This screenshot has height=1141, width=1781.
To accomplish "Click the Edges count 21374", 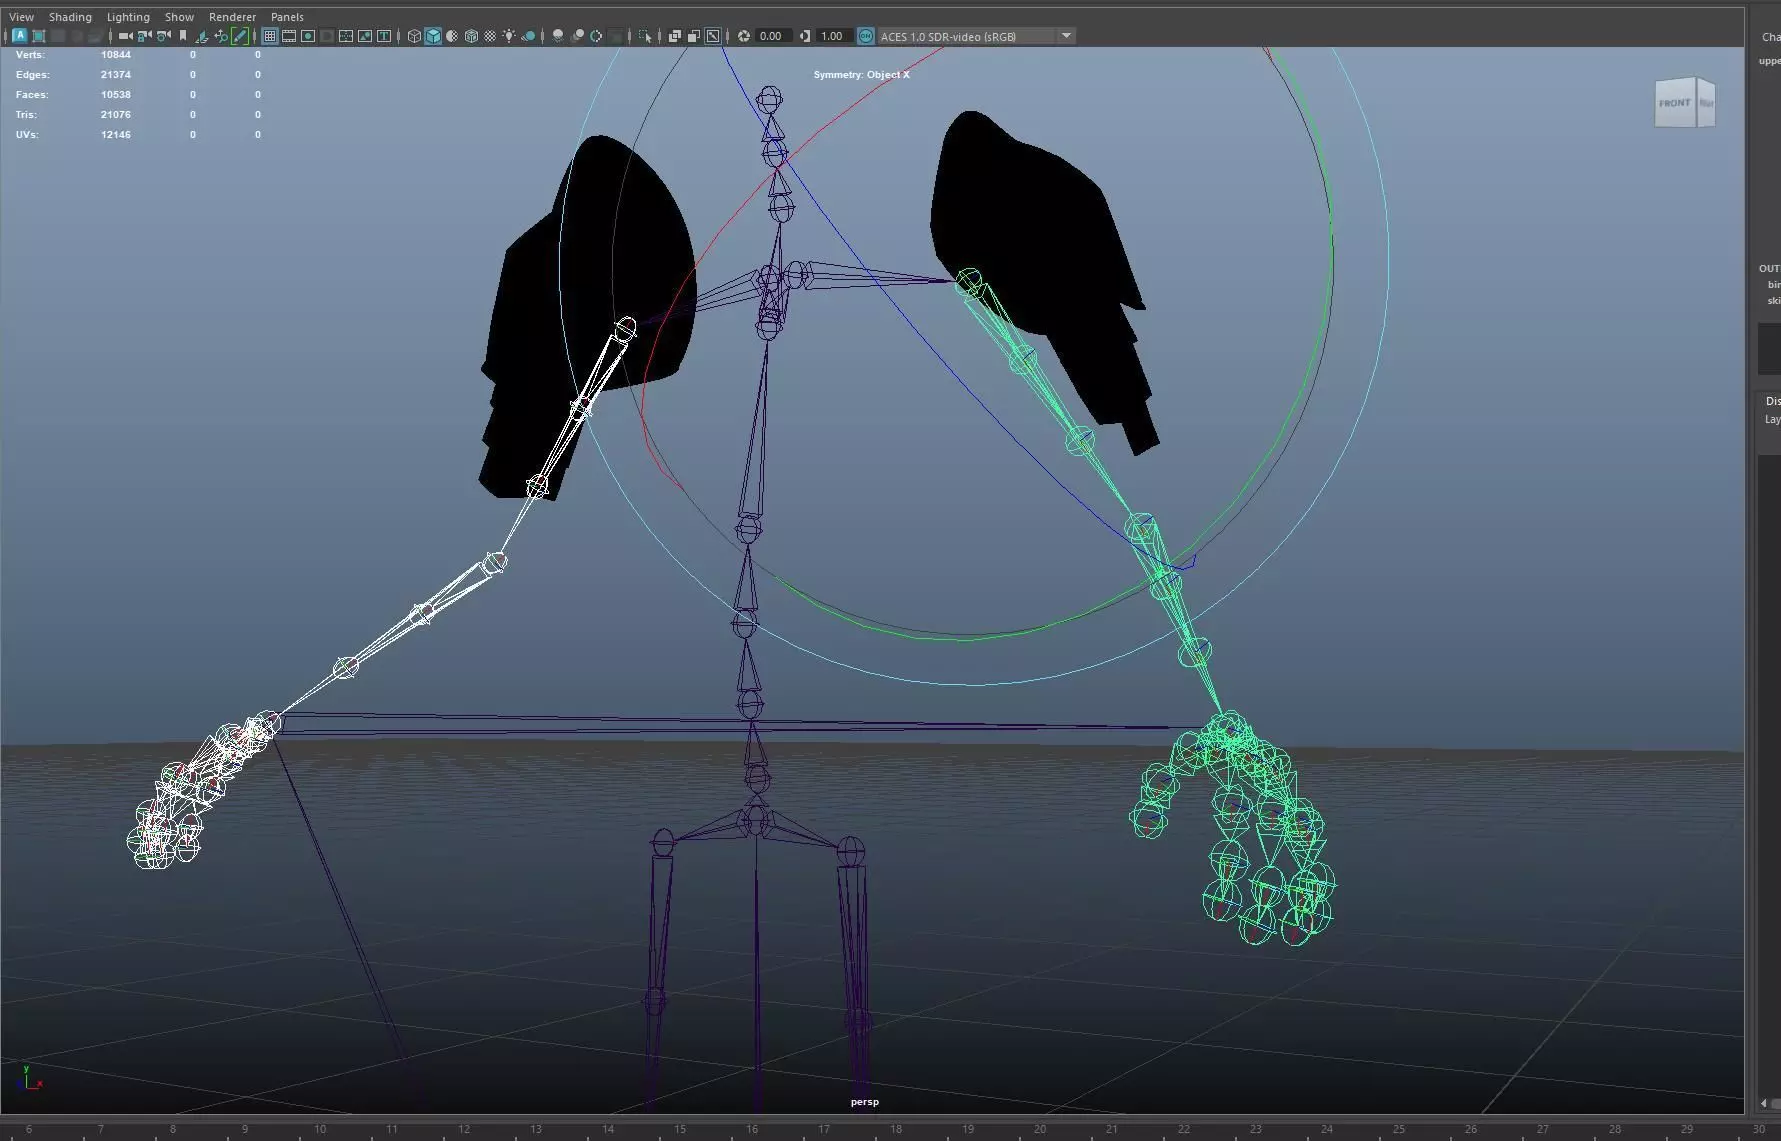I will tap(116, 75).
